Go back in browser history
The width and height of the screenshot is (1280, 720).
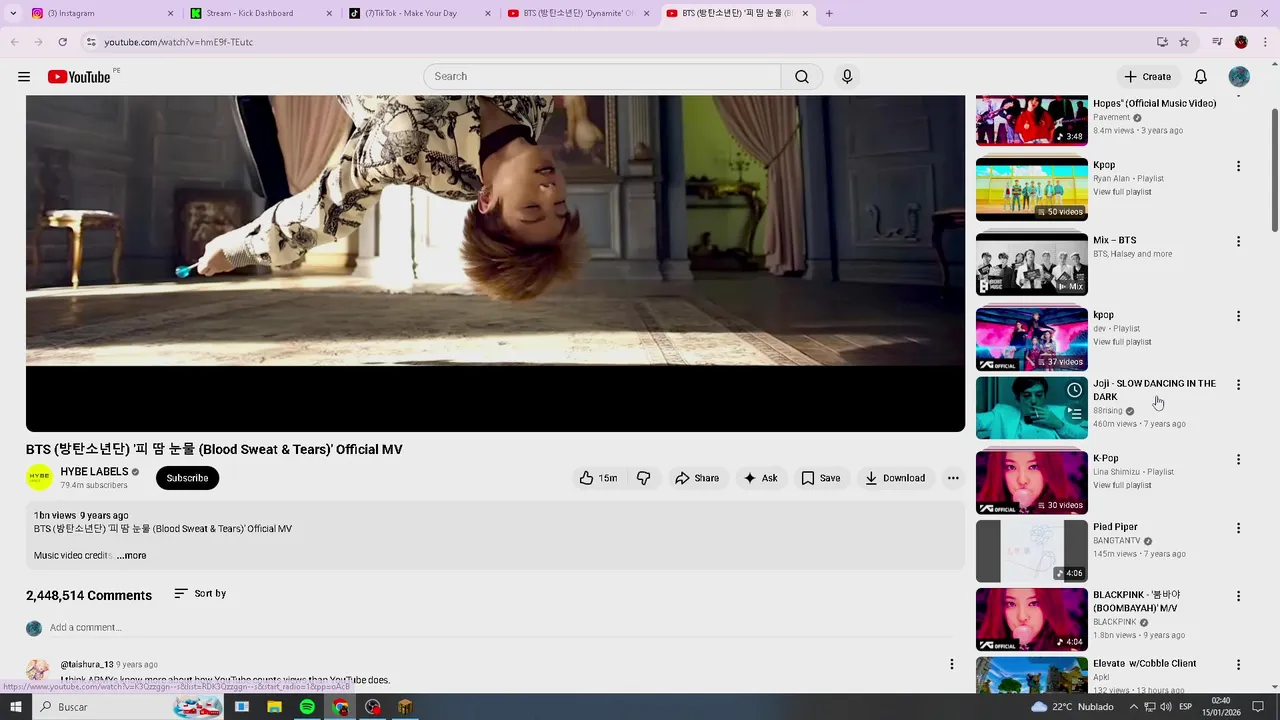(x=14, y=42)
